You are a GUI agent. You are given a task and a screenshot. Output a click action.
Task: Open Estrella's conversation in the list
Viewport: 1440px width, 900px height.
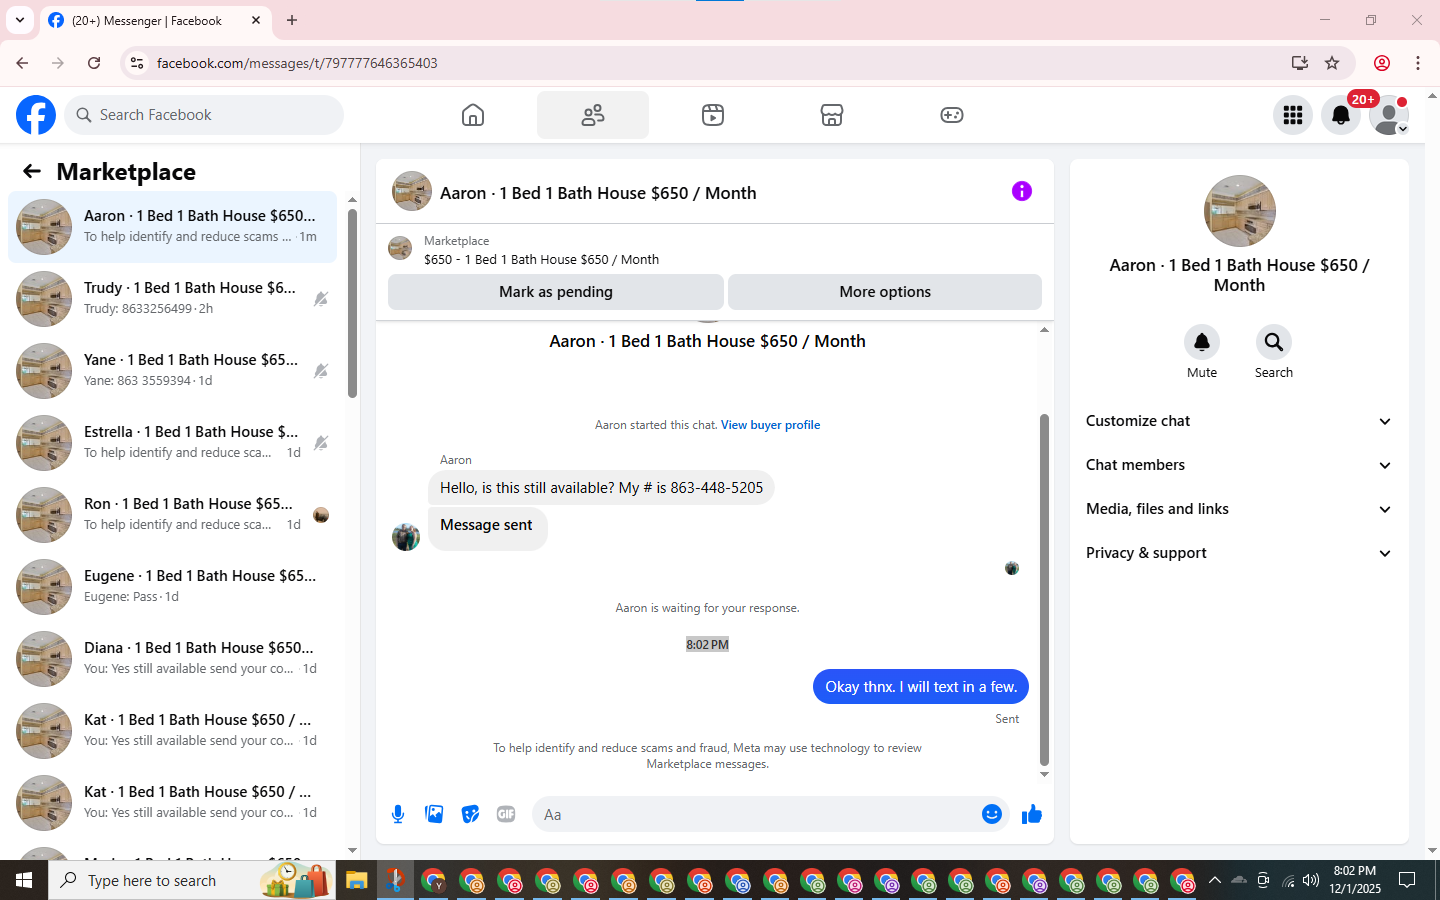tap(173, 443)
